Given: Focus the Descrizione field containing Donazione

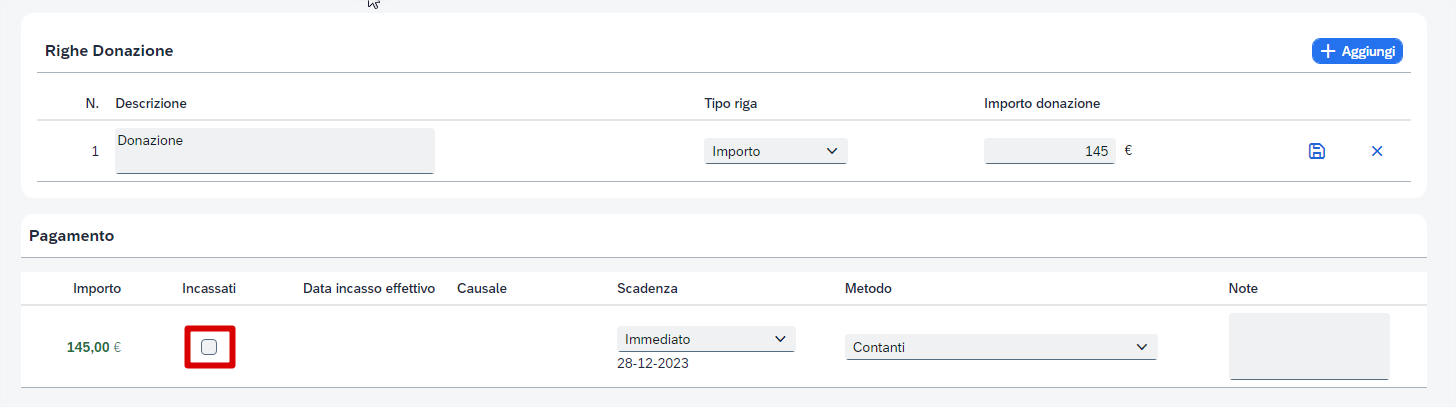Looking at the screenshot, I should point(275,151).
